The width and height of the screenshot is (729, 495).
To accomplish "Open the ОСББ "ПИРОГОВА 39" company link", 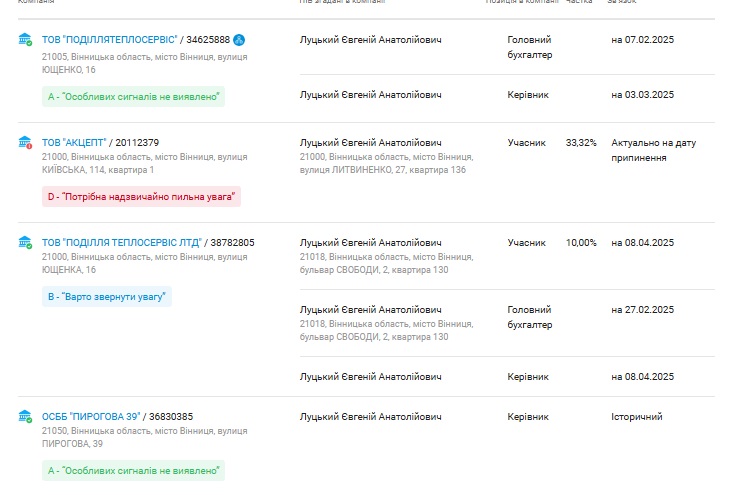I will (x=91, y=417).
